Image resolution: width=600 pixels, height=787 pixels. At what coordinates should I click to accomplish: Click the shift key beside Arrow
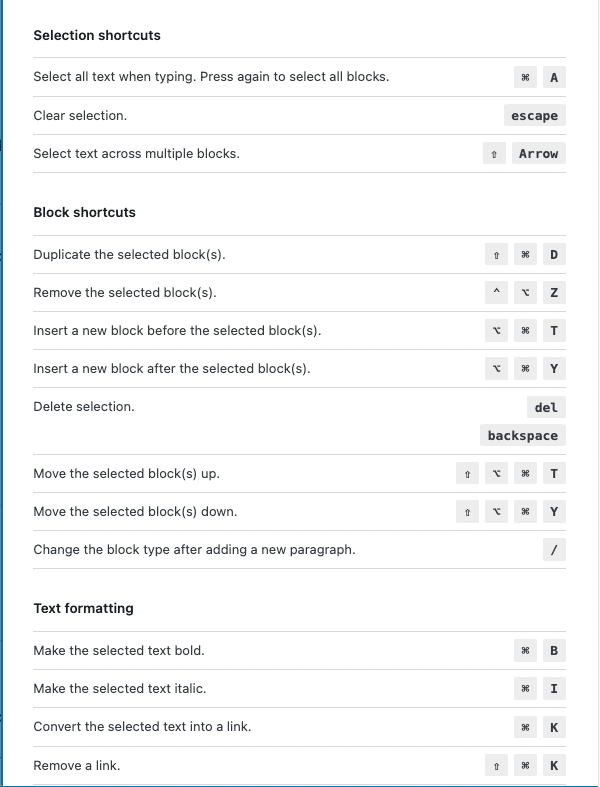point(495,154)
